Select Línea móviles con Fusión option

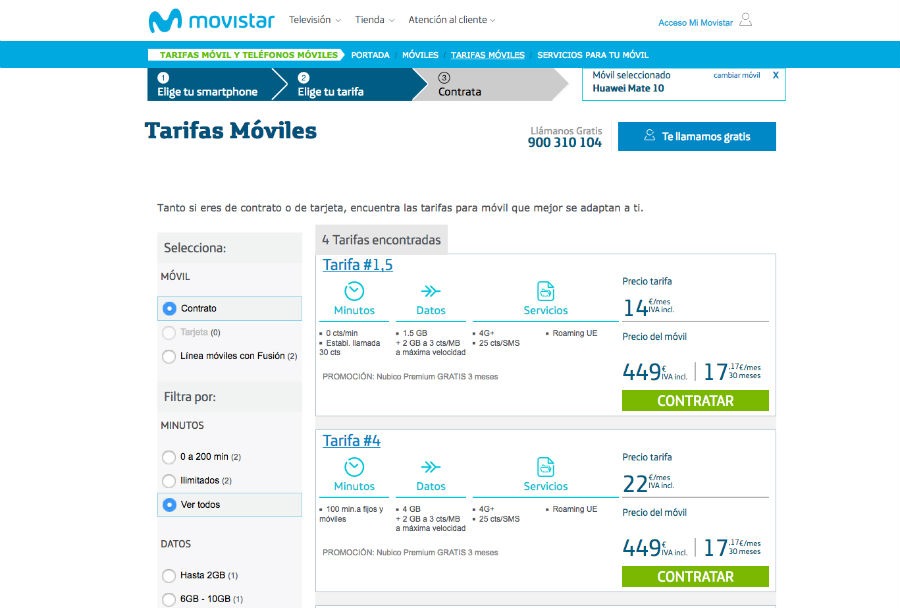[169, 356]
